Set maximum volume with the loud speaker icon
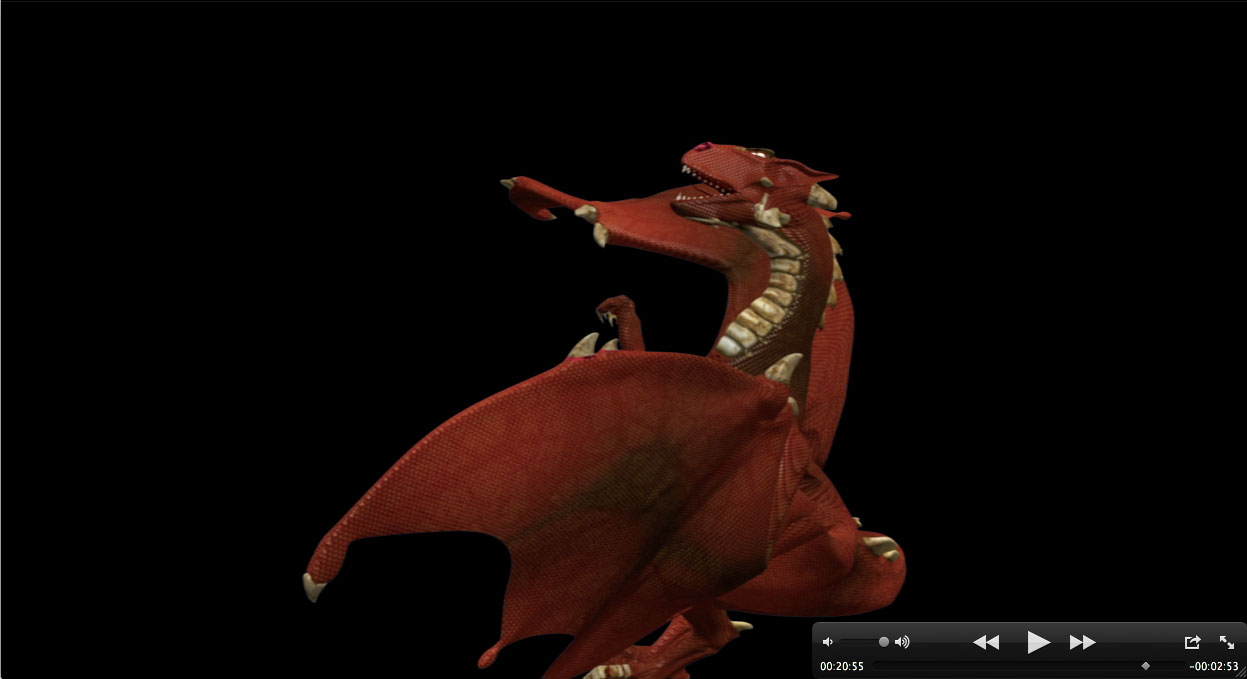The width and height of the screenshot is (1247, 679). [x=902, y=642]
